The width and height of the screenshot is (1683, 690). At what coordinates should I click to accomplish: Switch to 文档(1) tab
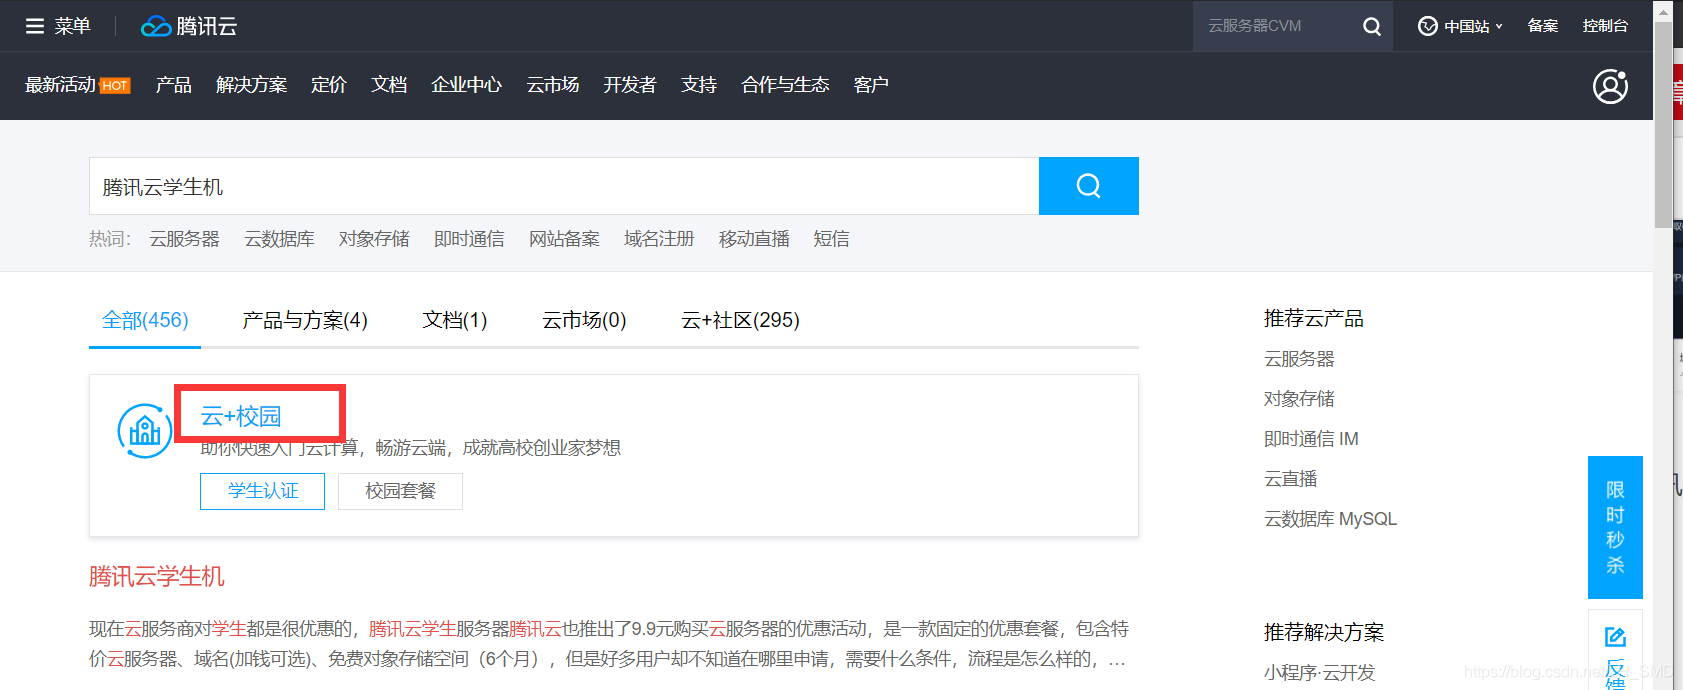click(454, 320)
